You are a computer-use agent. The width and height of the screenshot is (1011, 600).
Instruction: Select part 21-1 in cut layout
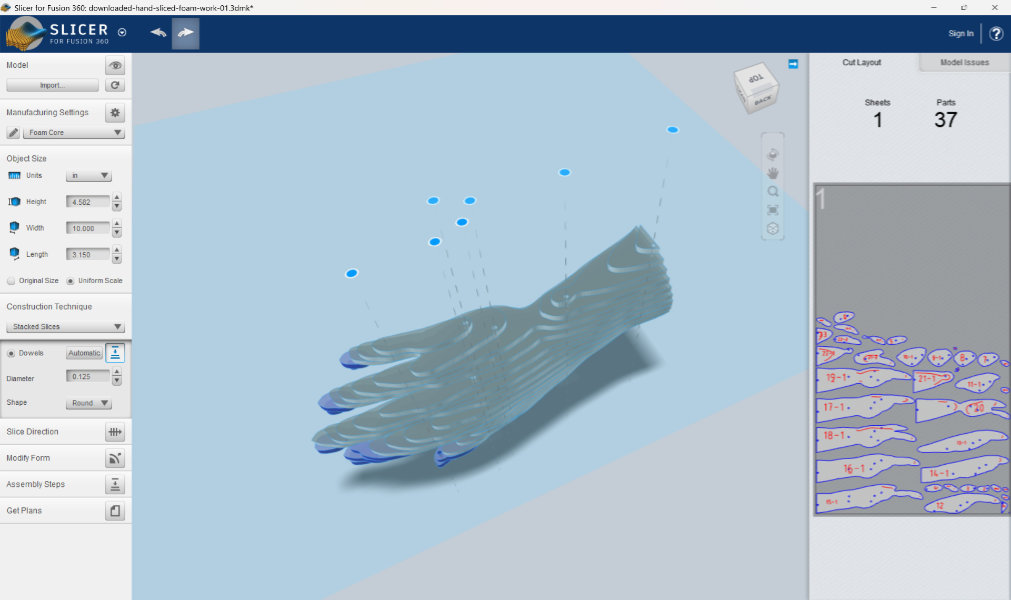click(x=933, y=380)
